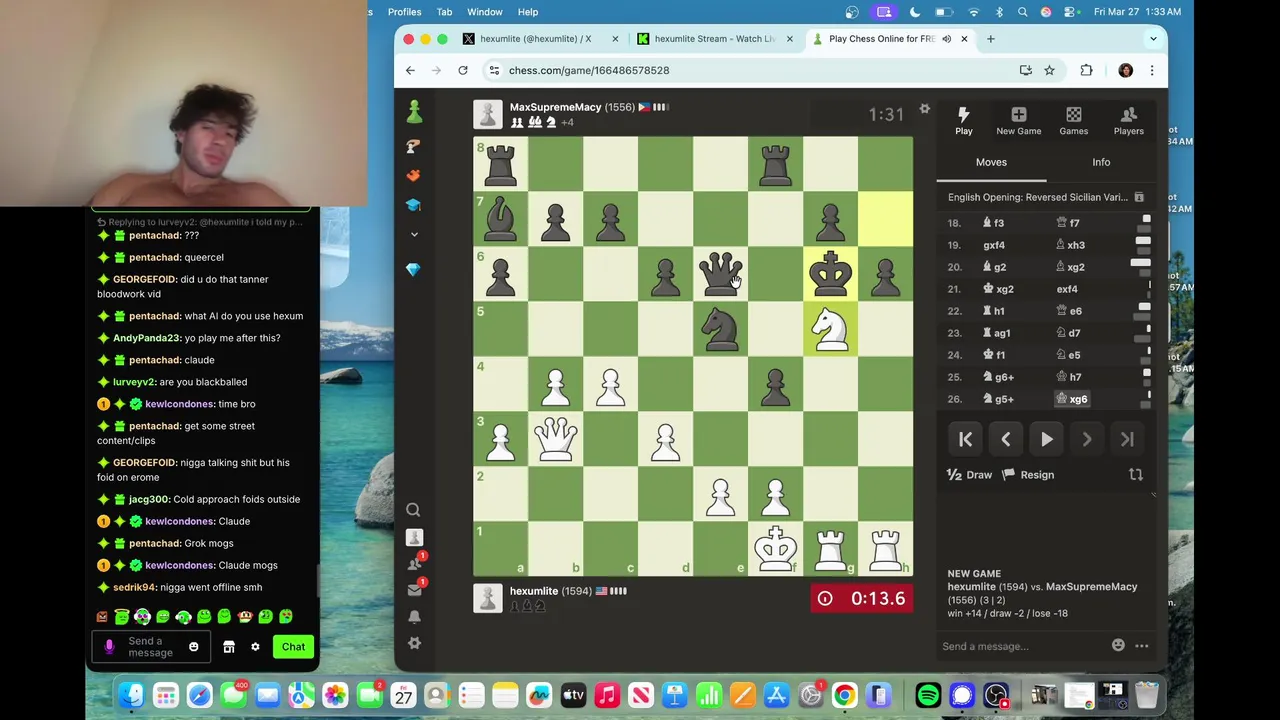Flip the board with the arrows icon
The width and height of the screenshot is (1280, 720).
(1136, 475)
